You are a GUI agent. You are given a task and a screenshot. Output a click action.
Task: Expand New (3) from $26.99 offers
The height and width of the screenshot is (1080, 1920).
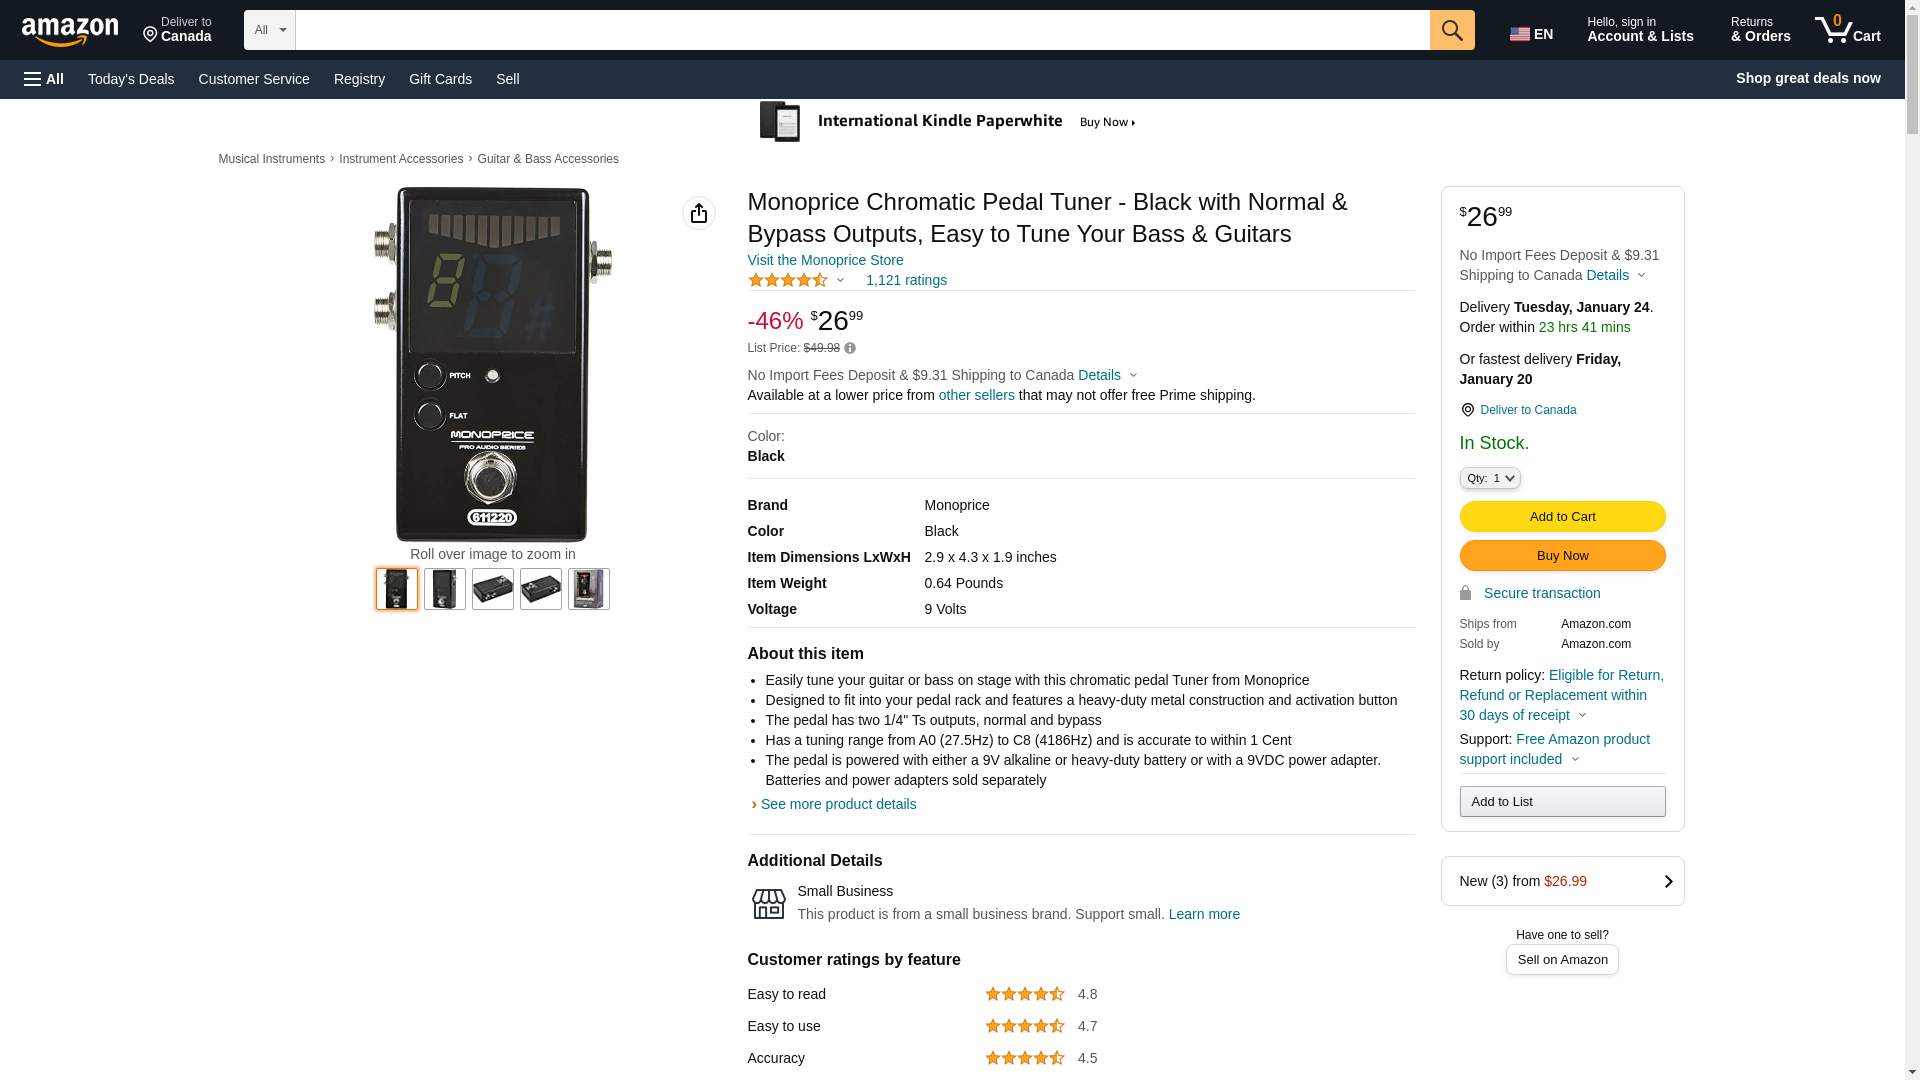1562,881
